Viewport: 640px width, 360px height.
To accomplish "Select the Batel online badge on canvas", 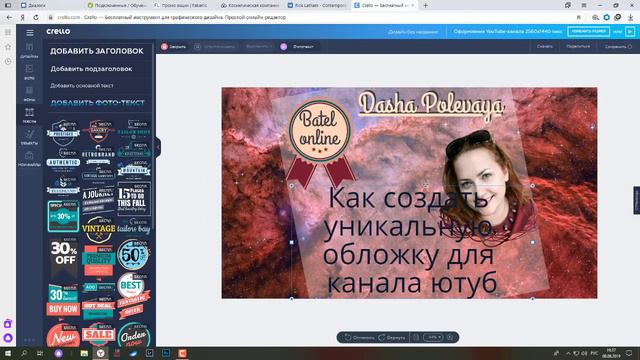I will click(x=320, y=143).
